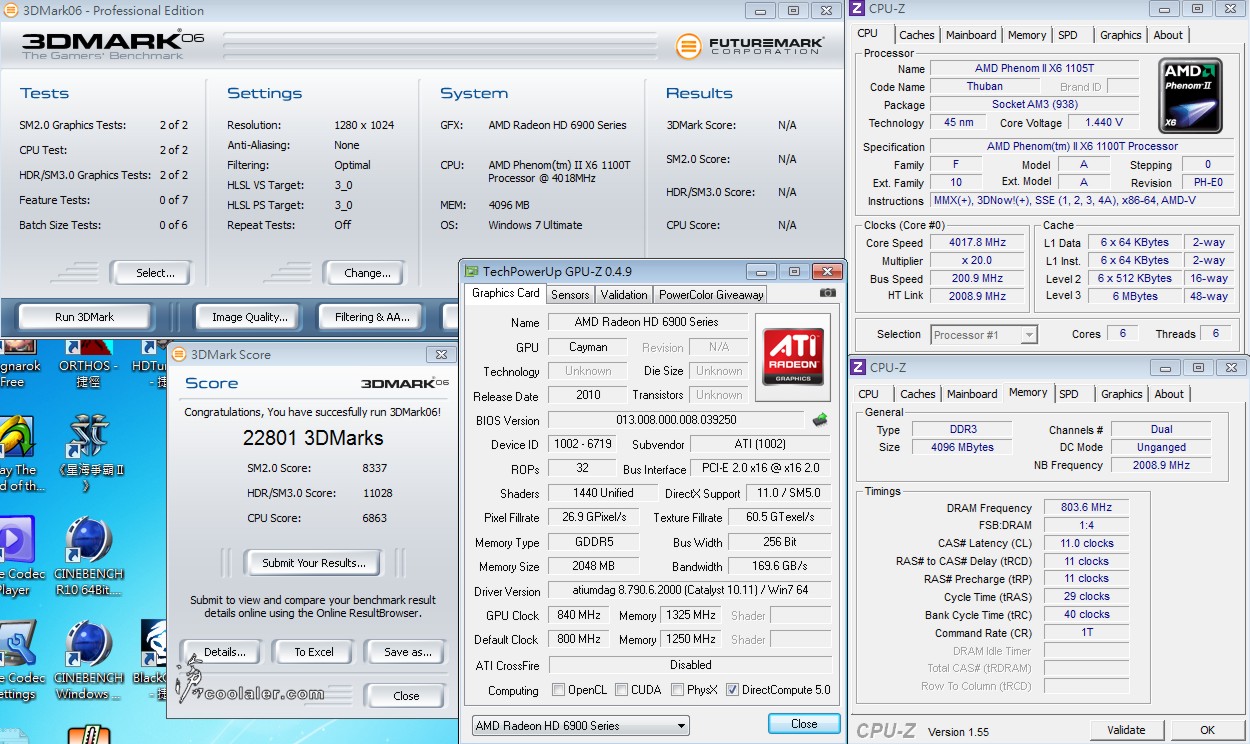The height and width of the screenshot is (744, 1250).
Task: Click the Save as... button
Action: [x=408, y=652]
